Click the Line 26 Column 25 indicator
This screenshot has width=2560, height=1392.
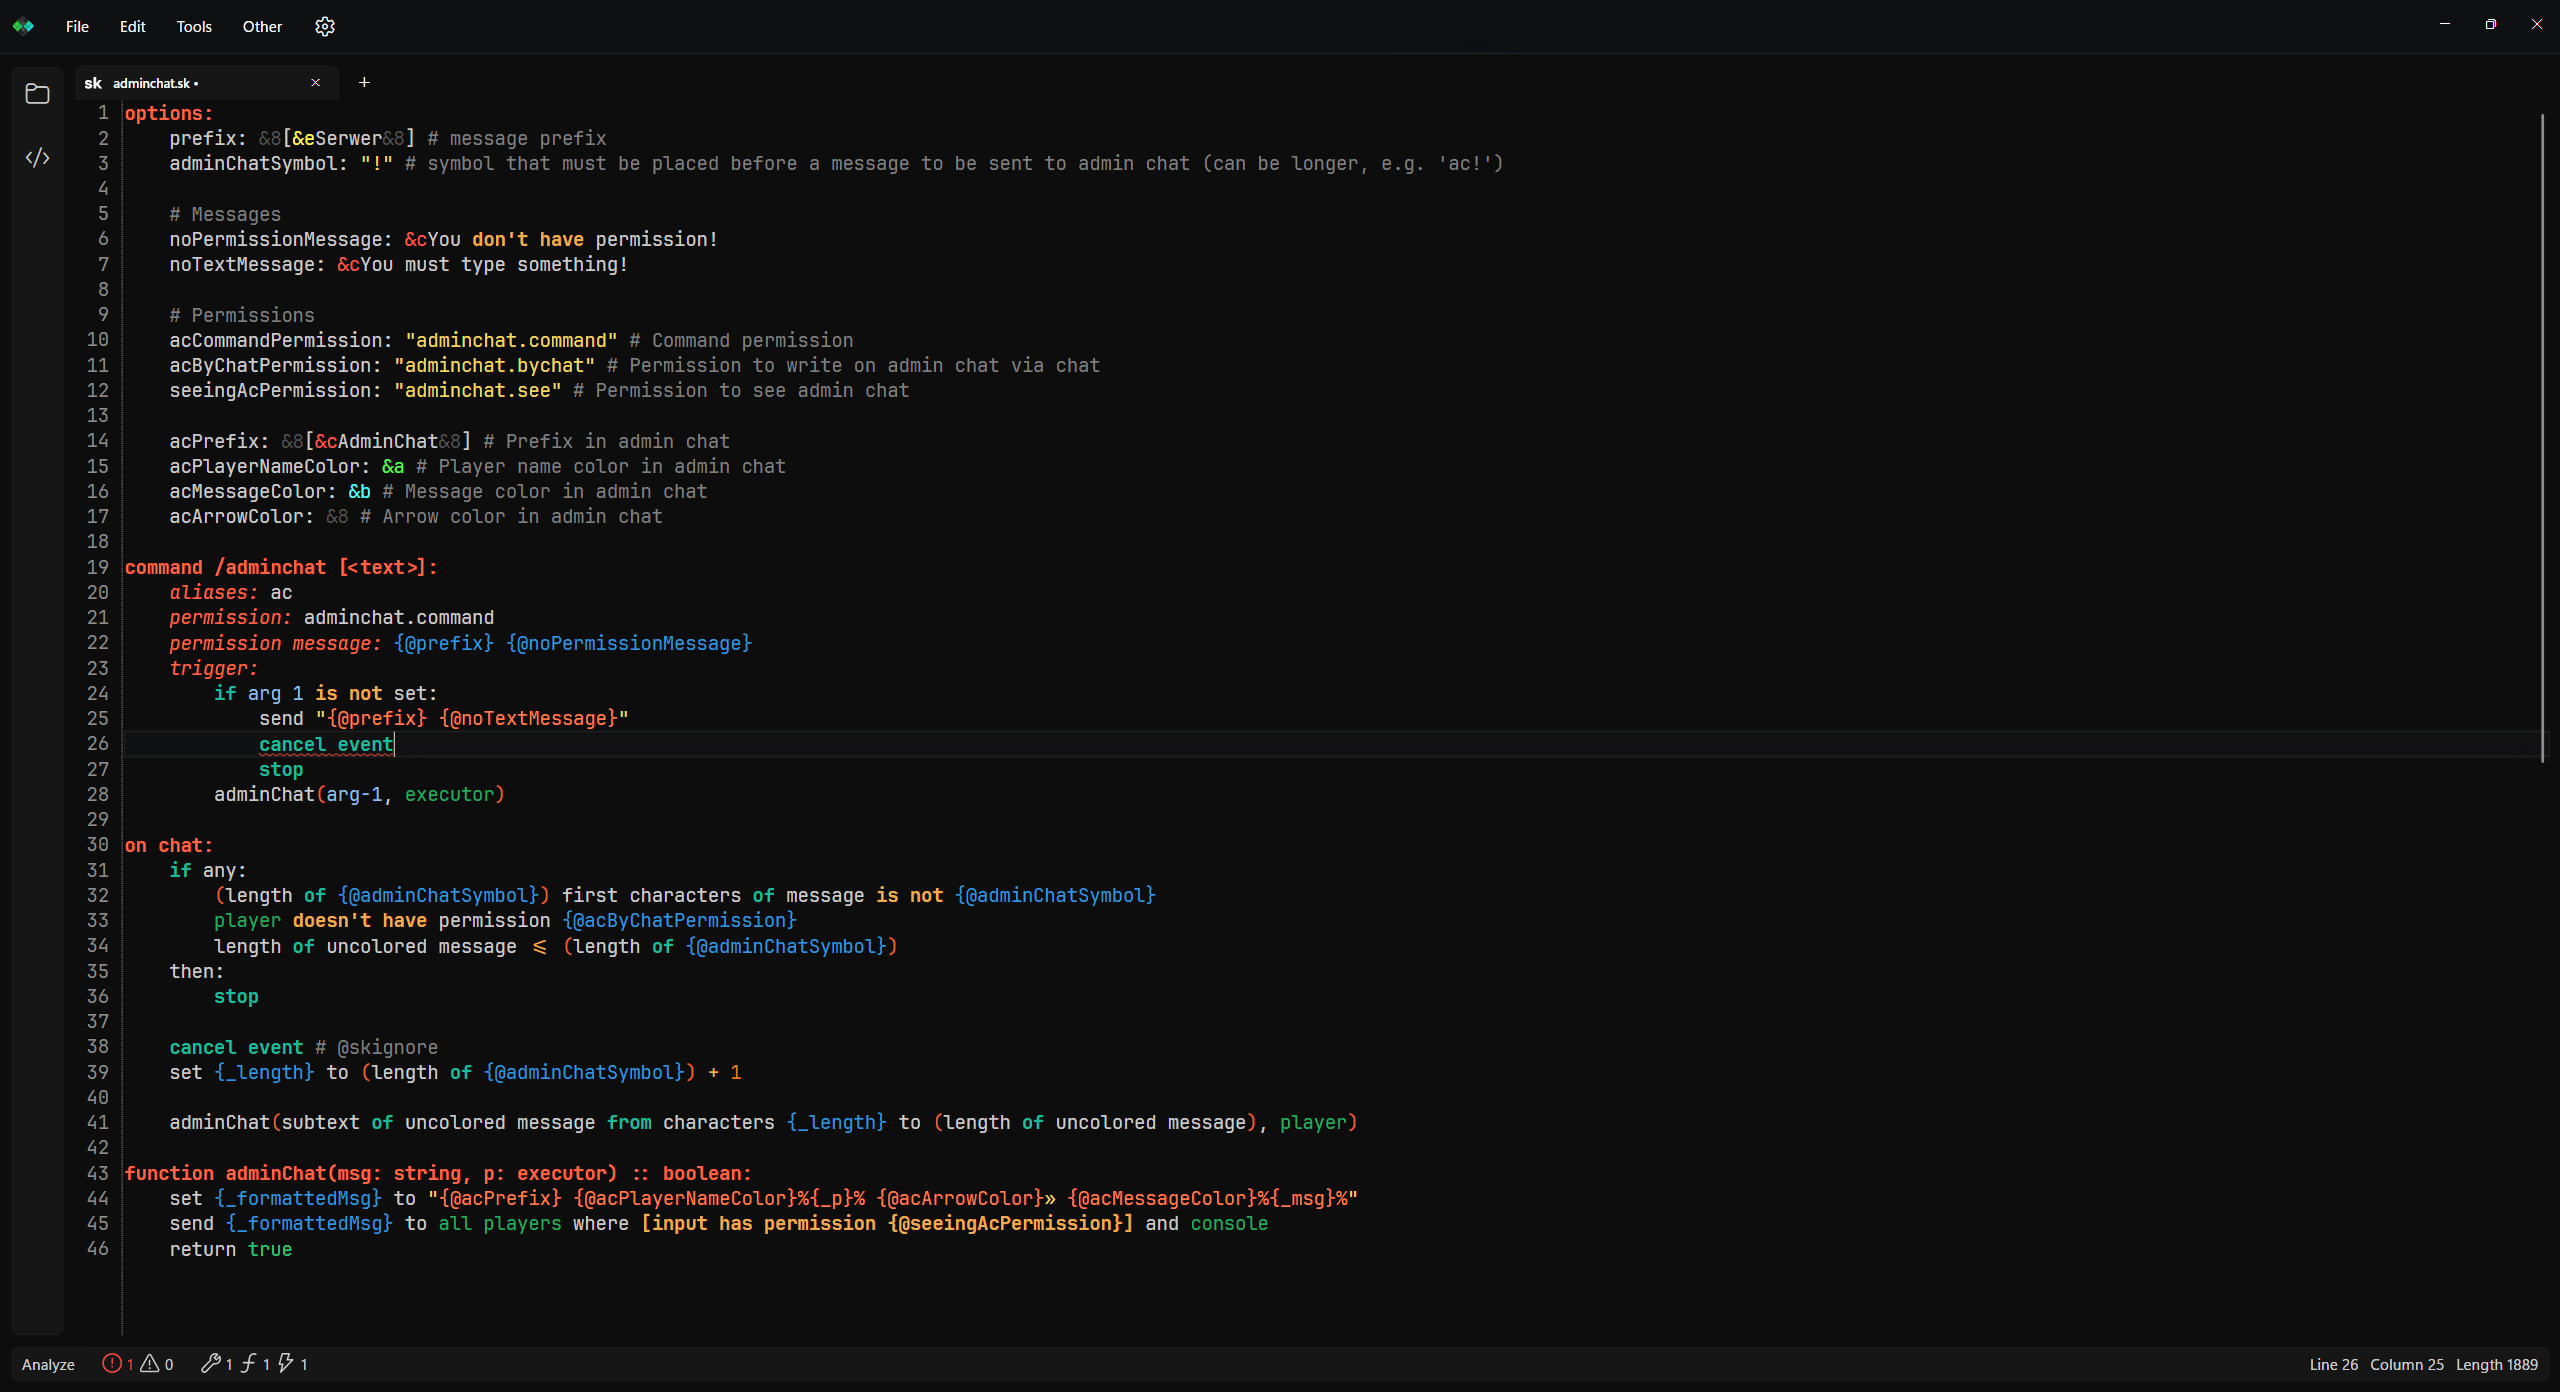2376,1364
